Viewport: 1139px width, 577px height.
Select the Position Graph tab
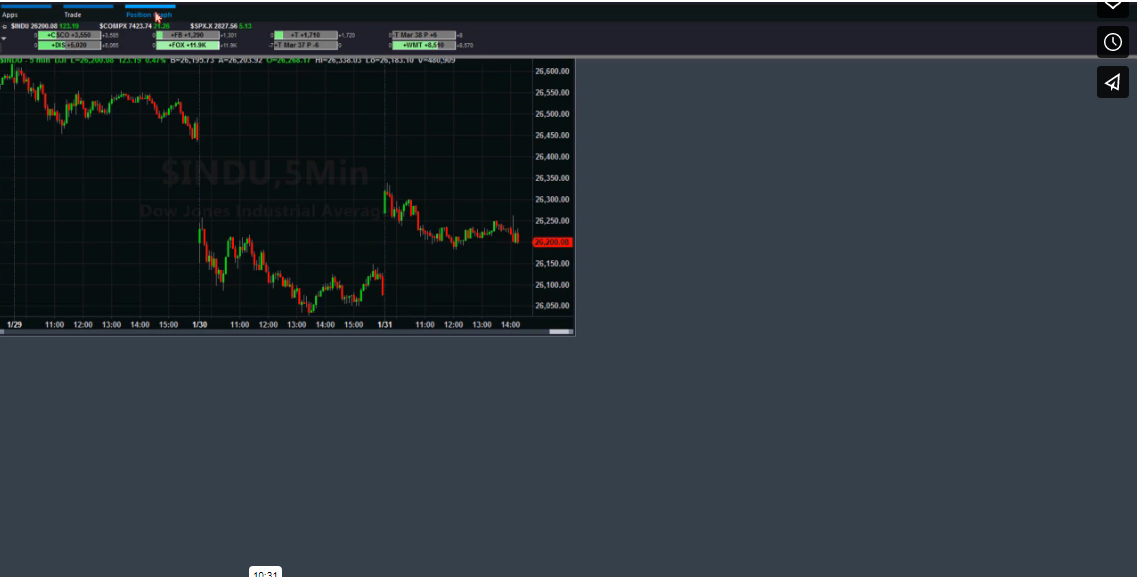(x=149, y=15)
